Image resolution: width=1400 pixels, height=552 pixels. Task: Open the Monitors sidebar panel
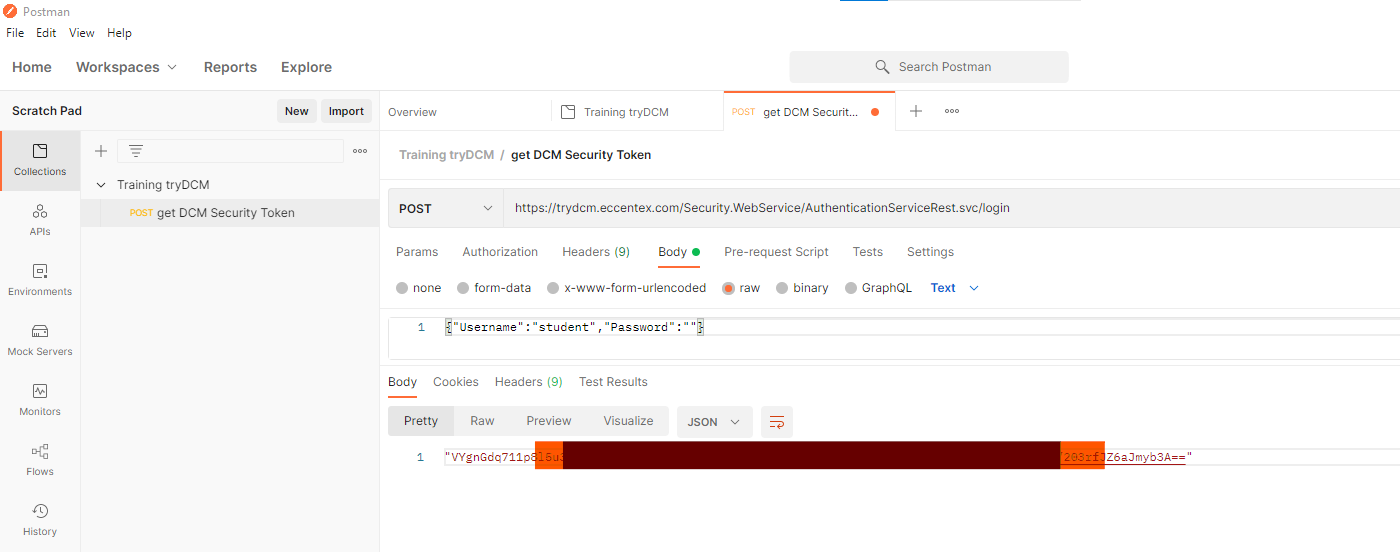tap(40, 400)
